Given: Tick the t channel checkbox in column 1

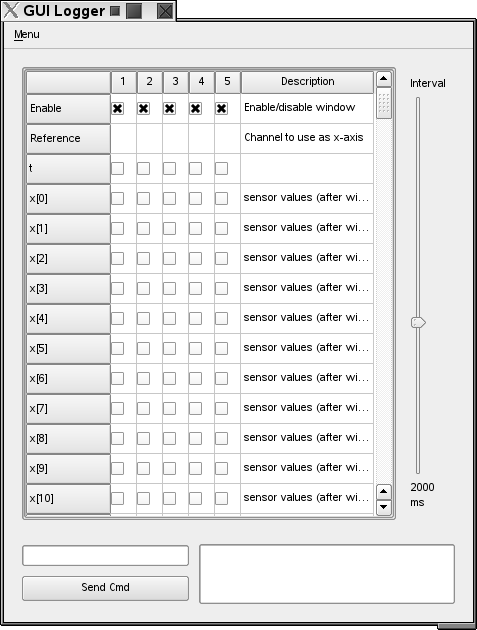Looking at the screenshot, I should pyautogui.click(x=117, y=168).
